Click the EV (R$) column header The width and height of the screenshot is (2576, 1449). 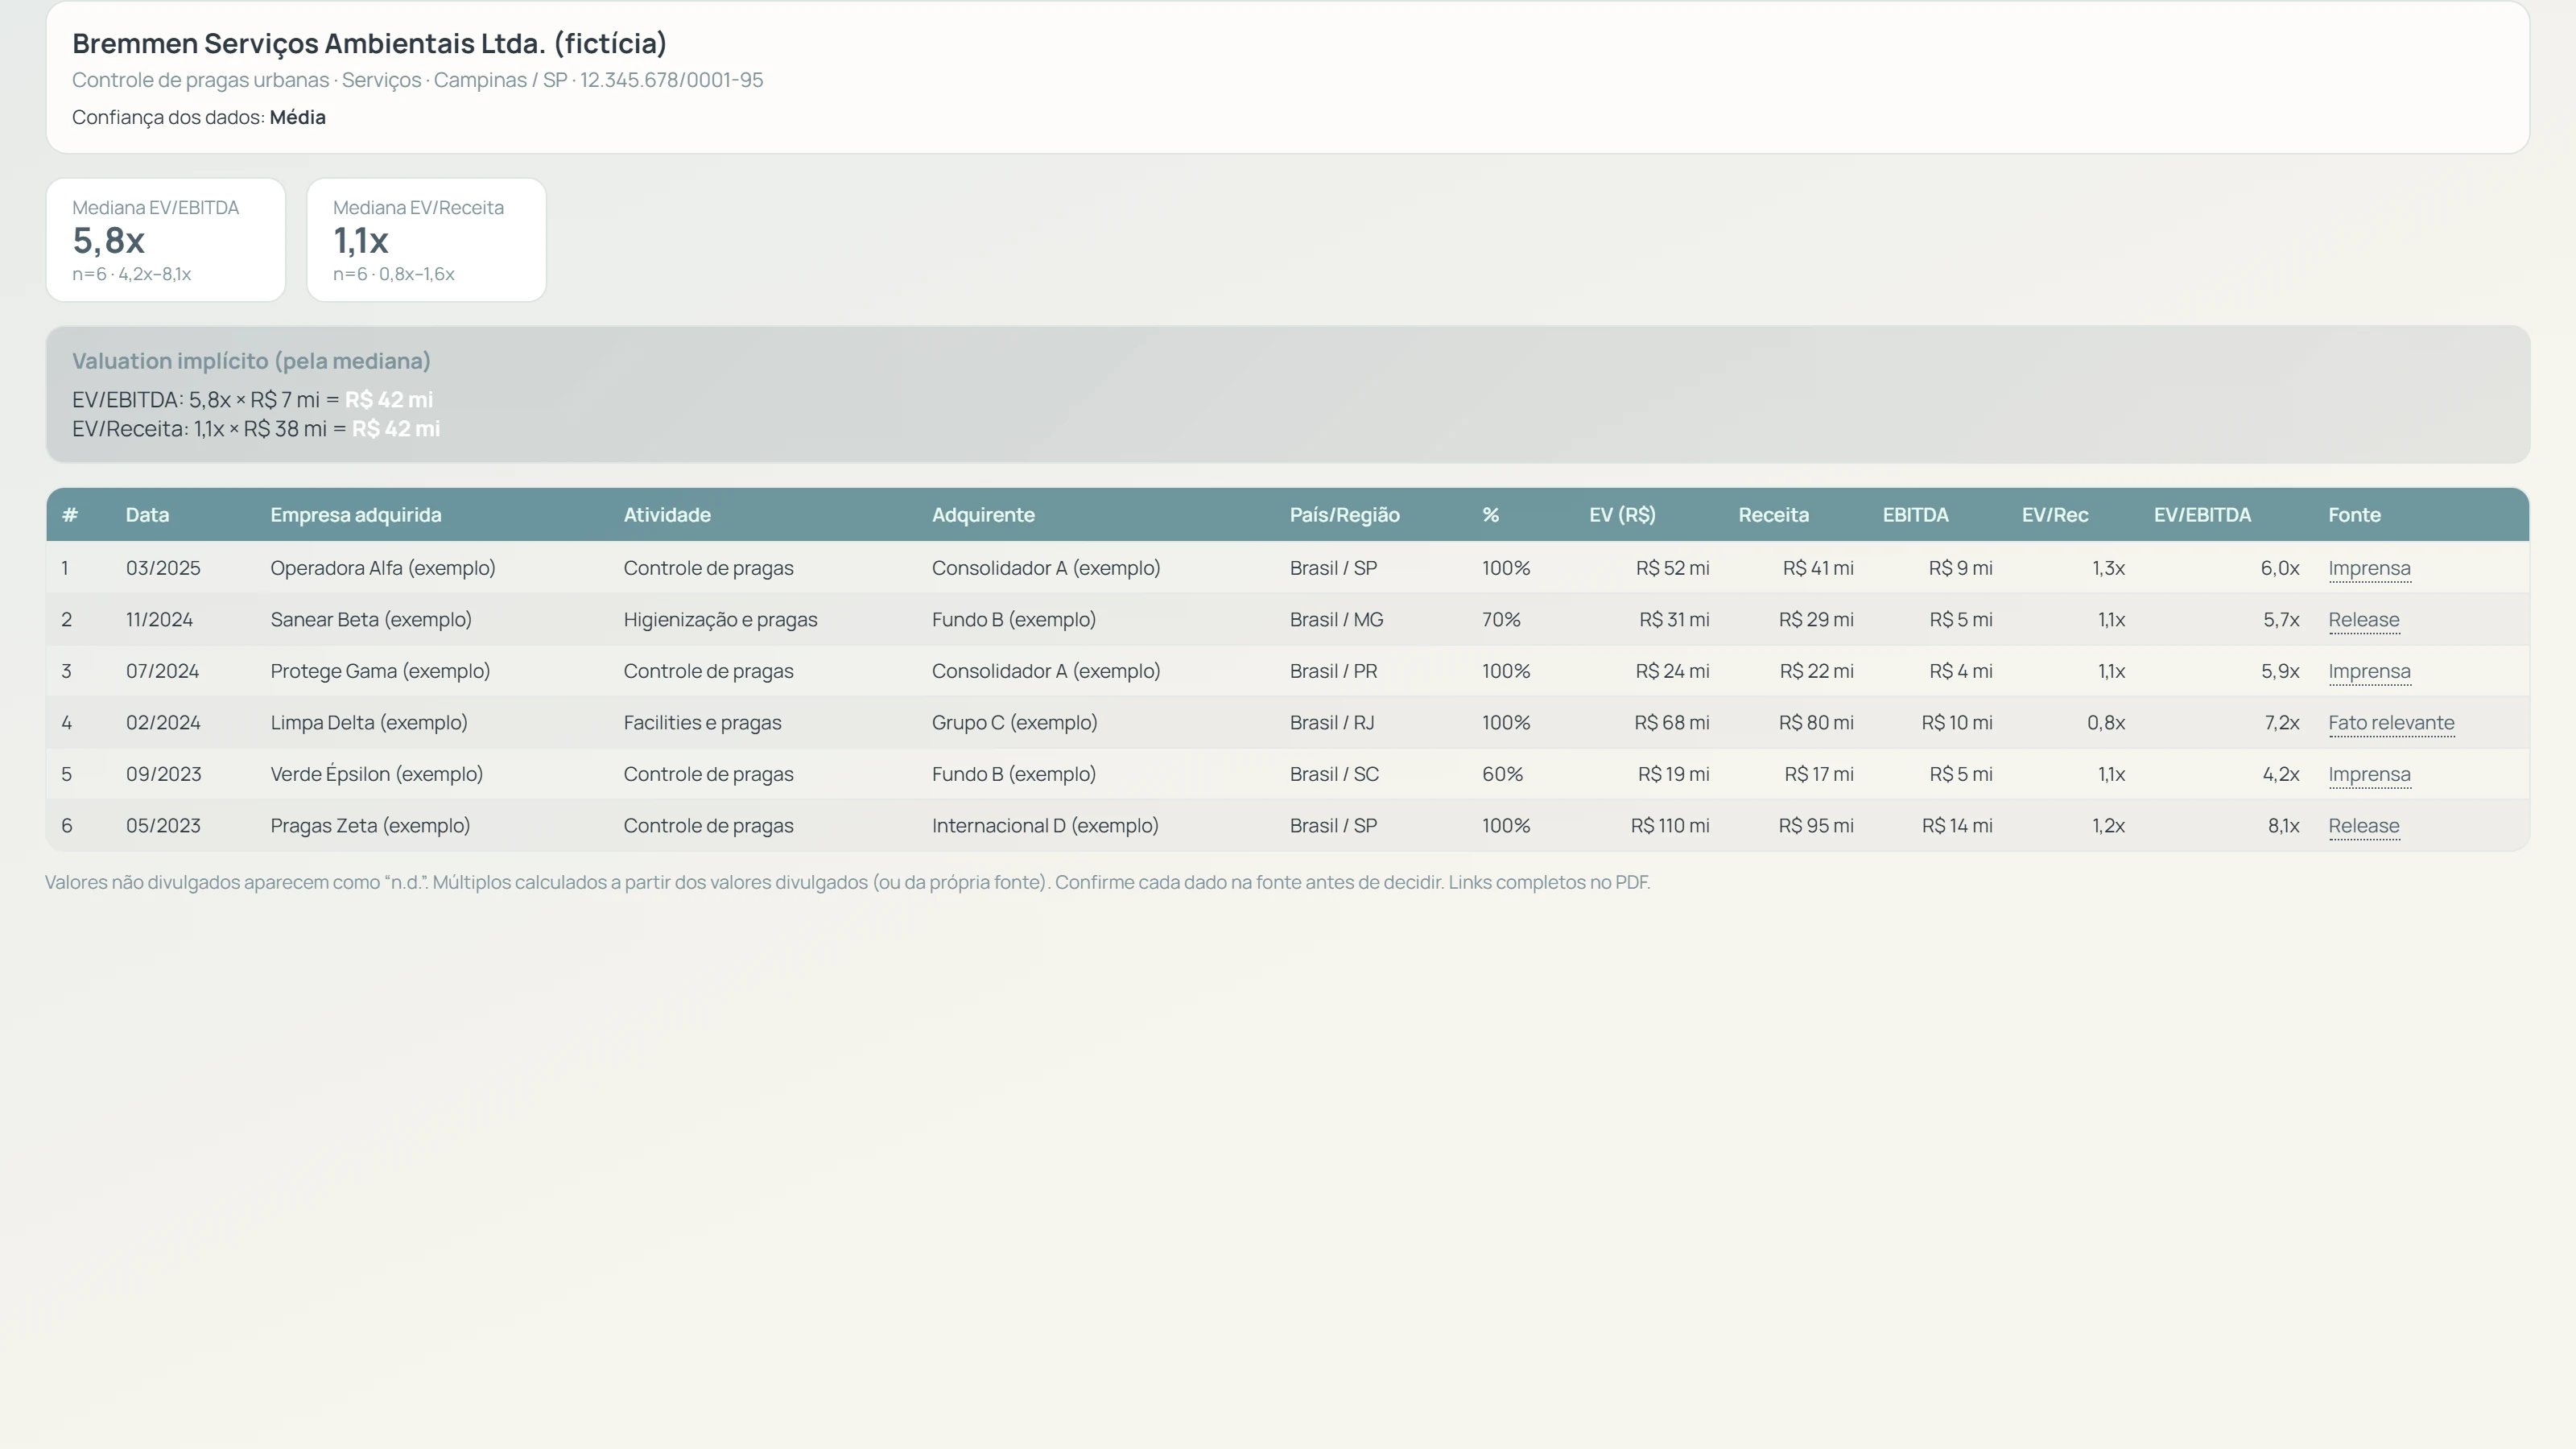click(1622, 515)
